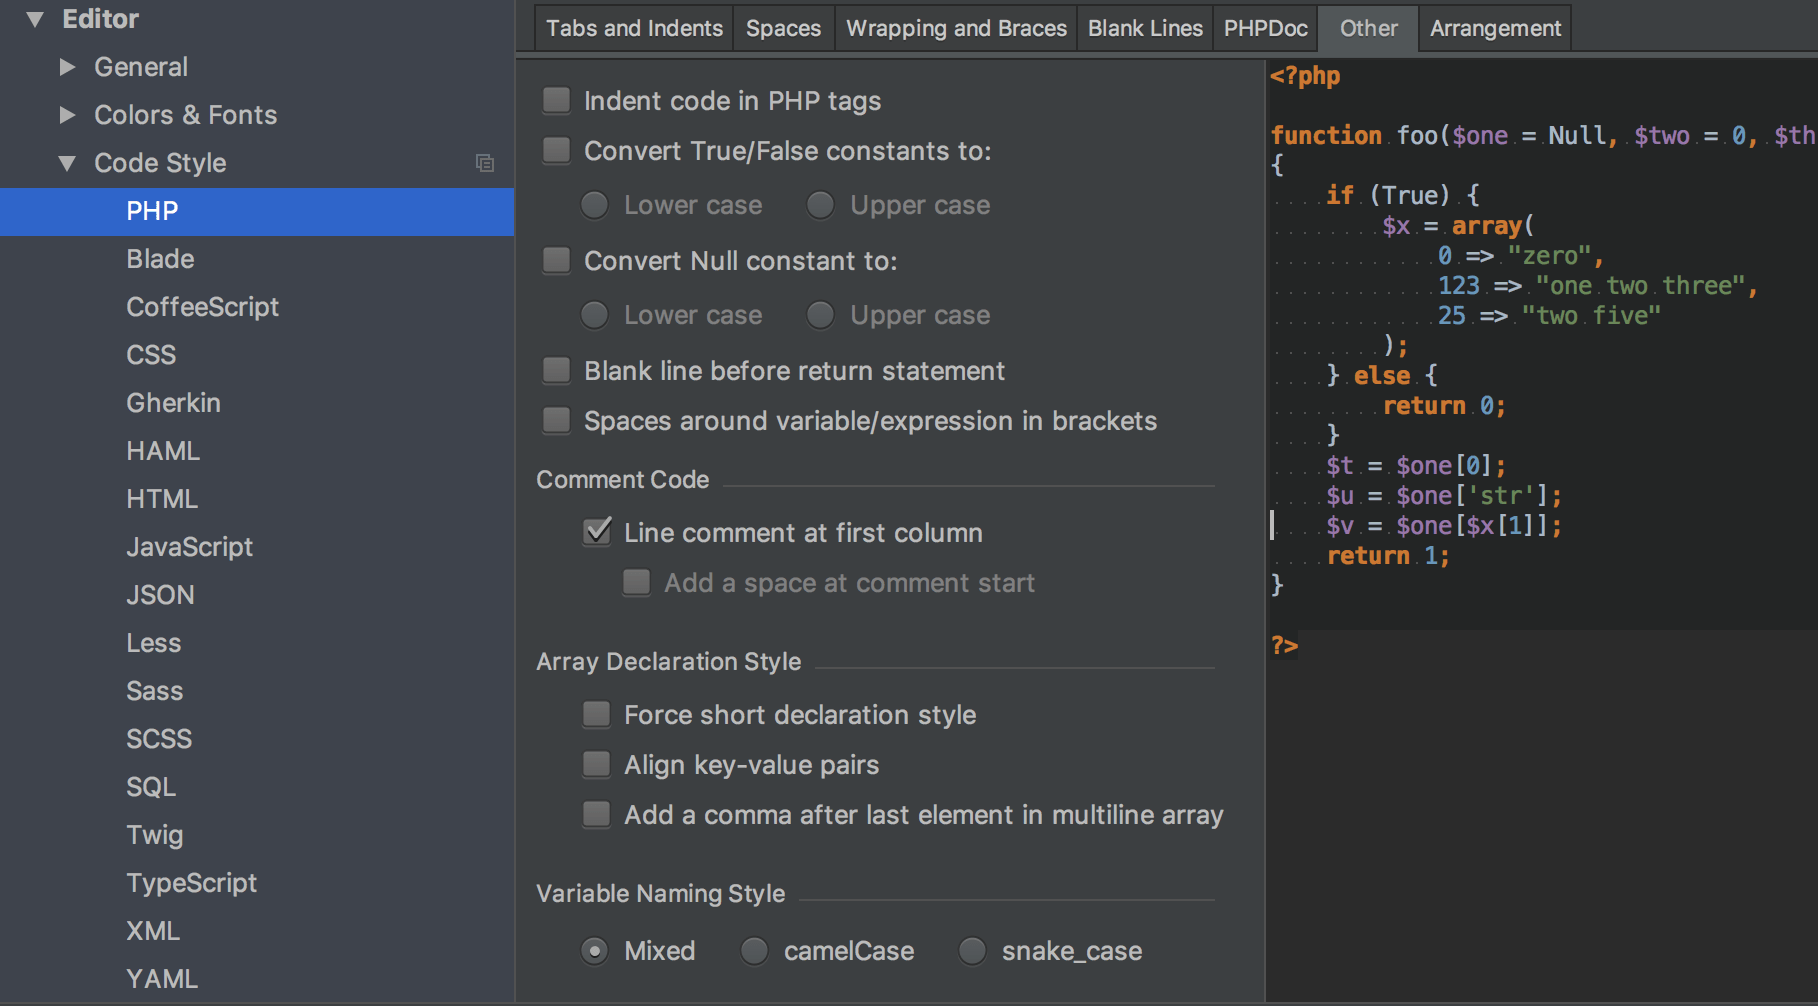This screenshot has width=1818, height=1006.
Task: Select camelCase variable naming style
Action: pyautogui.click(x=754, y=951)
